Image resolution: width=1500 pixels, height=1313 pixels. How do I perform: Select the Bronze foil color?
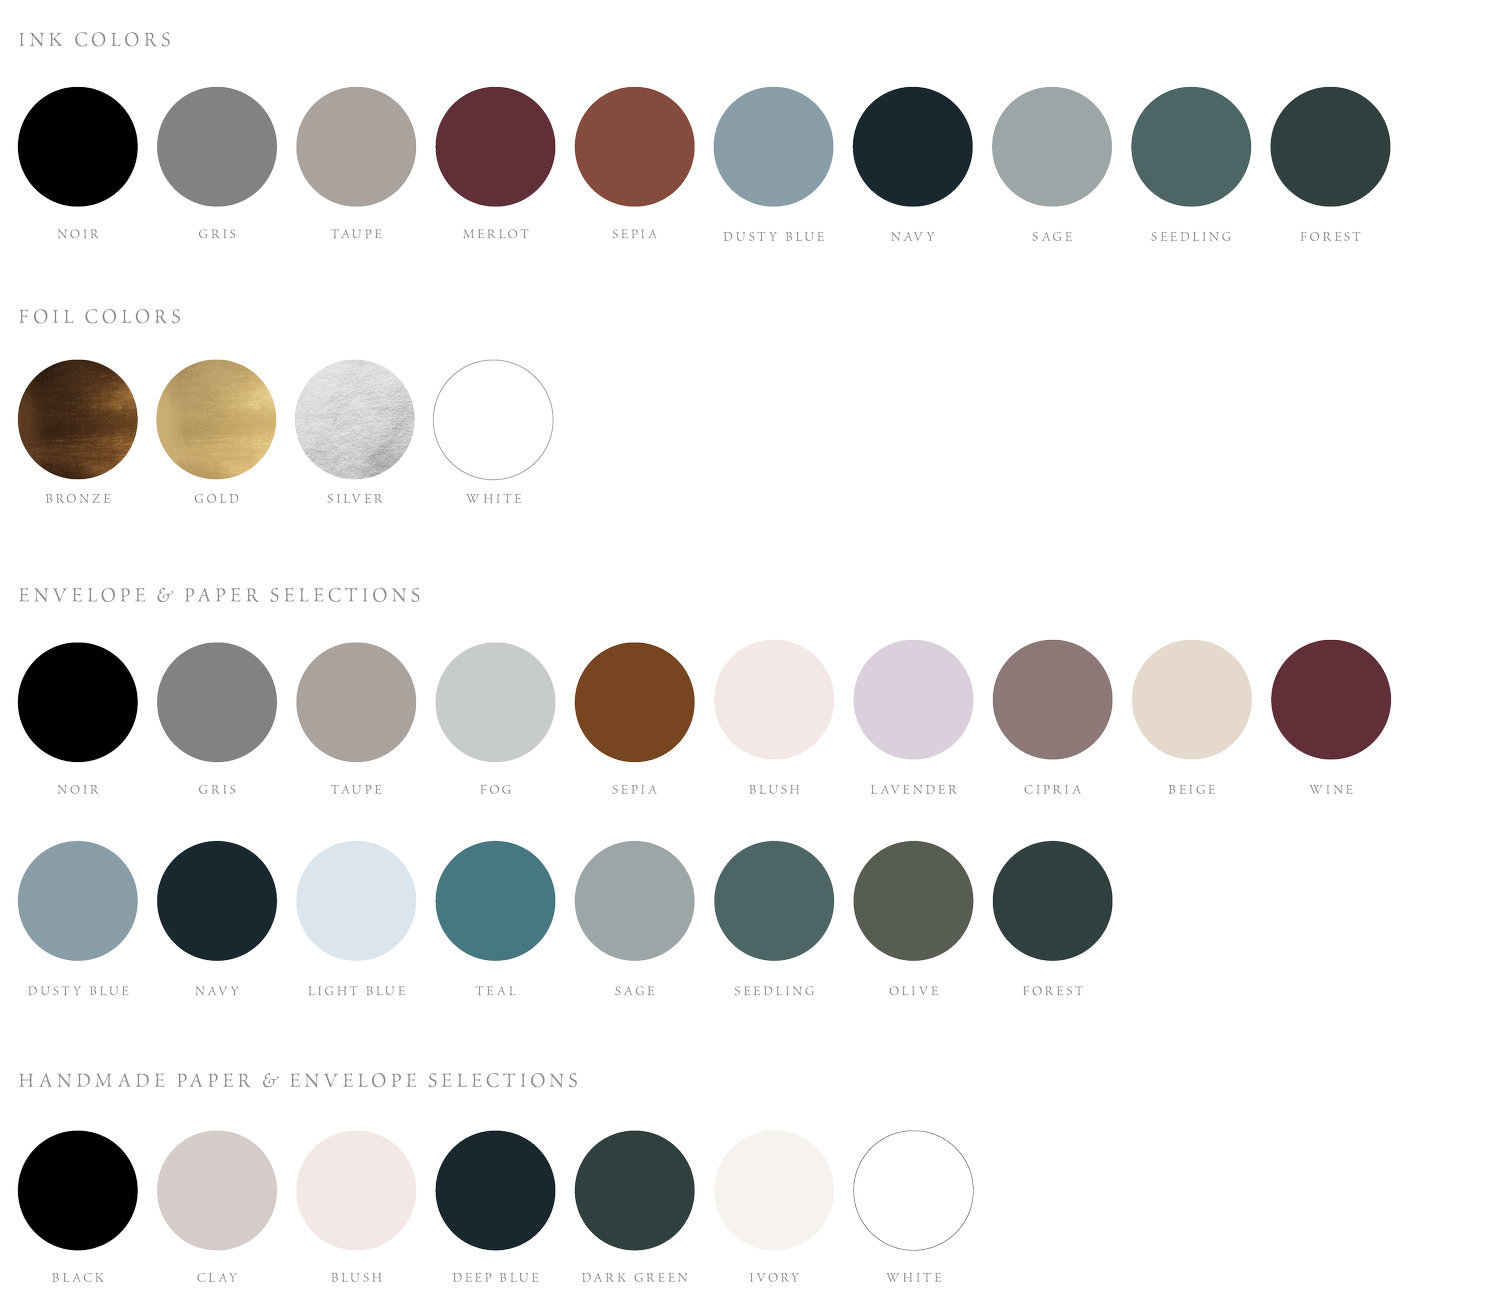pyautogui.click(x=78, y=420)
